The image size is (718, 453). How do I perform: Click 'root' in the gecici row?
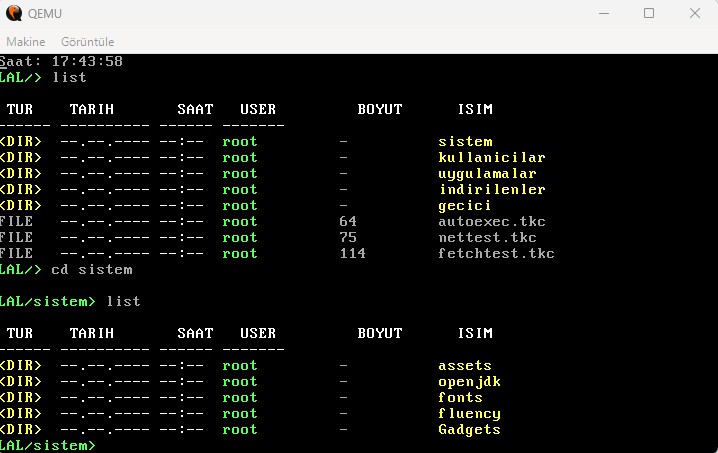coord(239,206)
